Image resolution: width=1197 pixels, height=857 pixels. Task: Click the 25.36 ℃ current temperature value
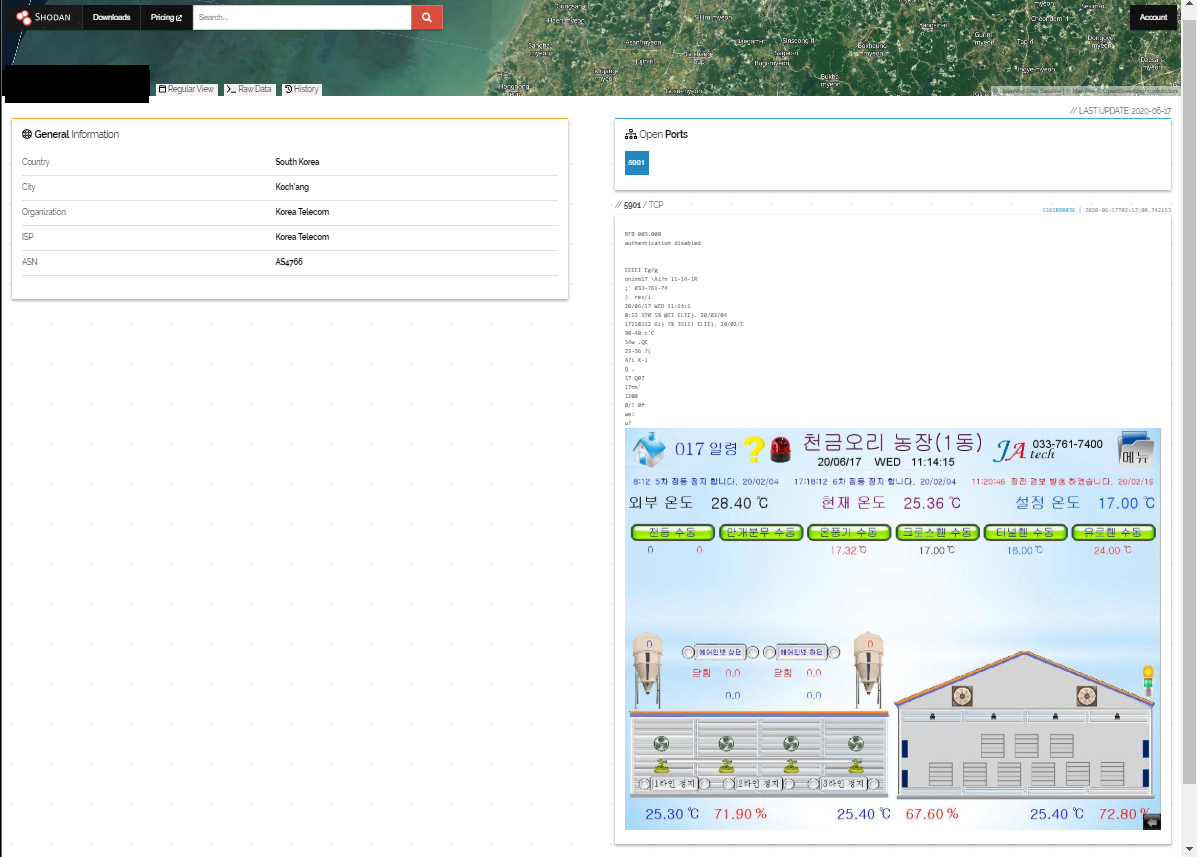tap(932, 504)
